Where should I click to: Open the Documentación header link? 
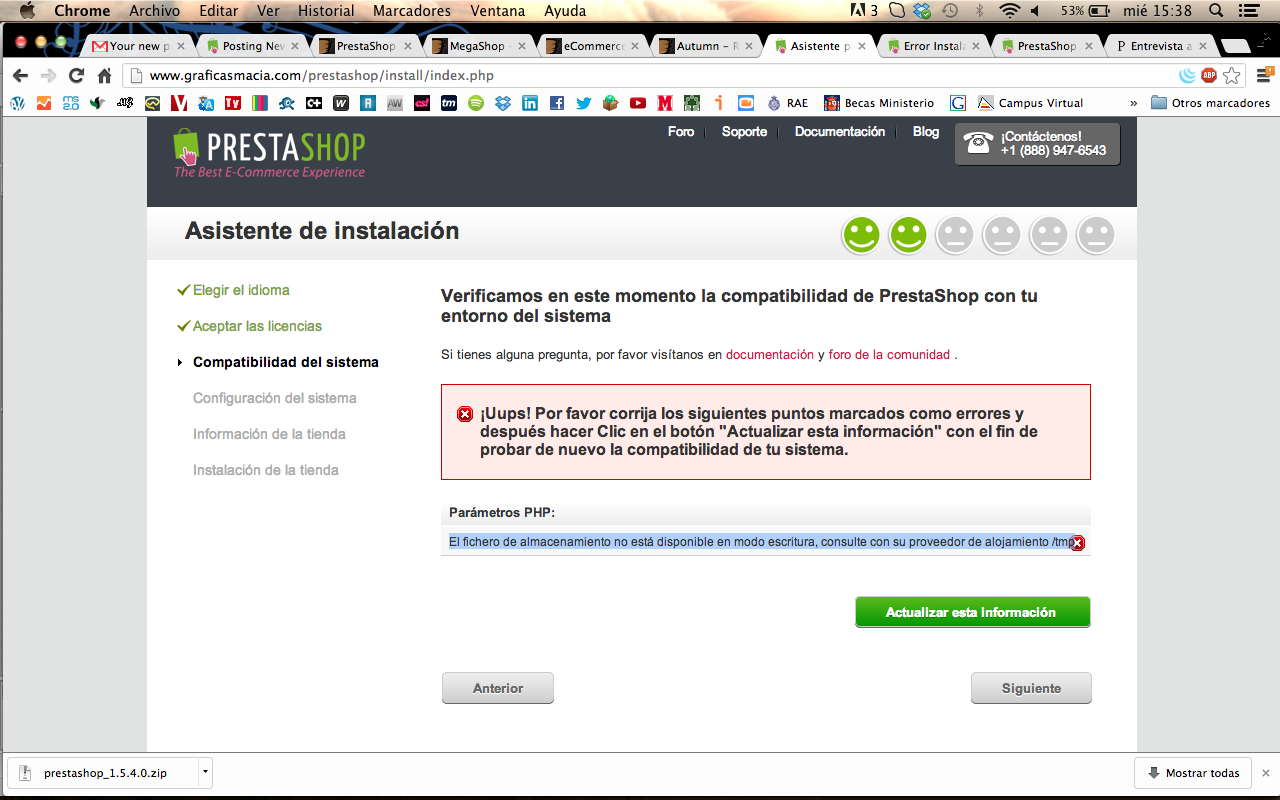click(840, 132)
